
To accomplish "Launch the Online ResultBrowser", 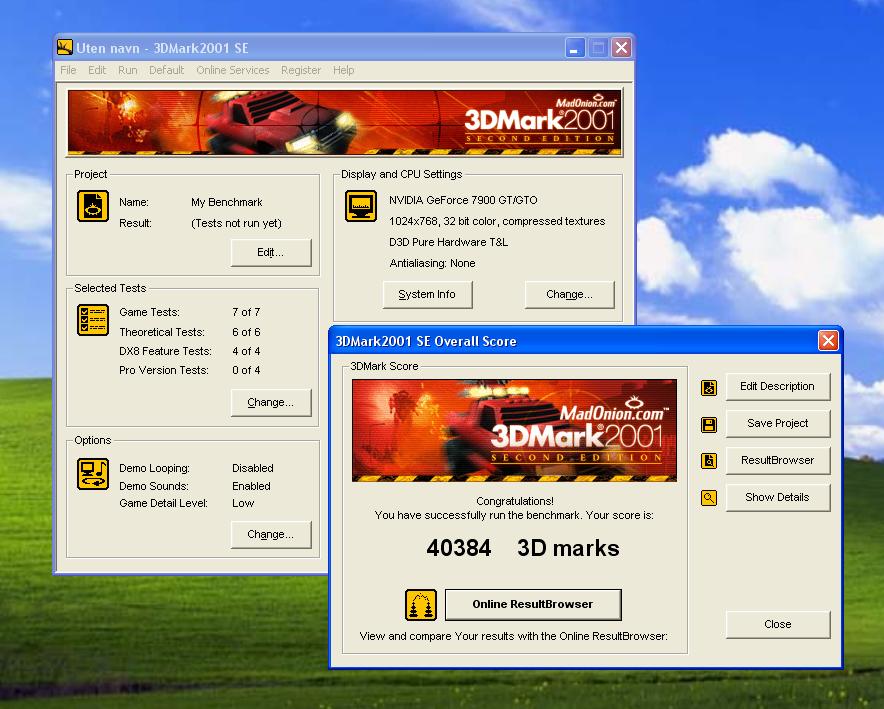I will click(533, 604).
